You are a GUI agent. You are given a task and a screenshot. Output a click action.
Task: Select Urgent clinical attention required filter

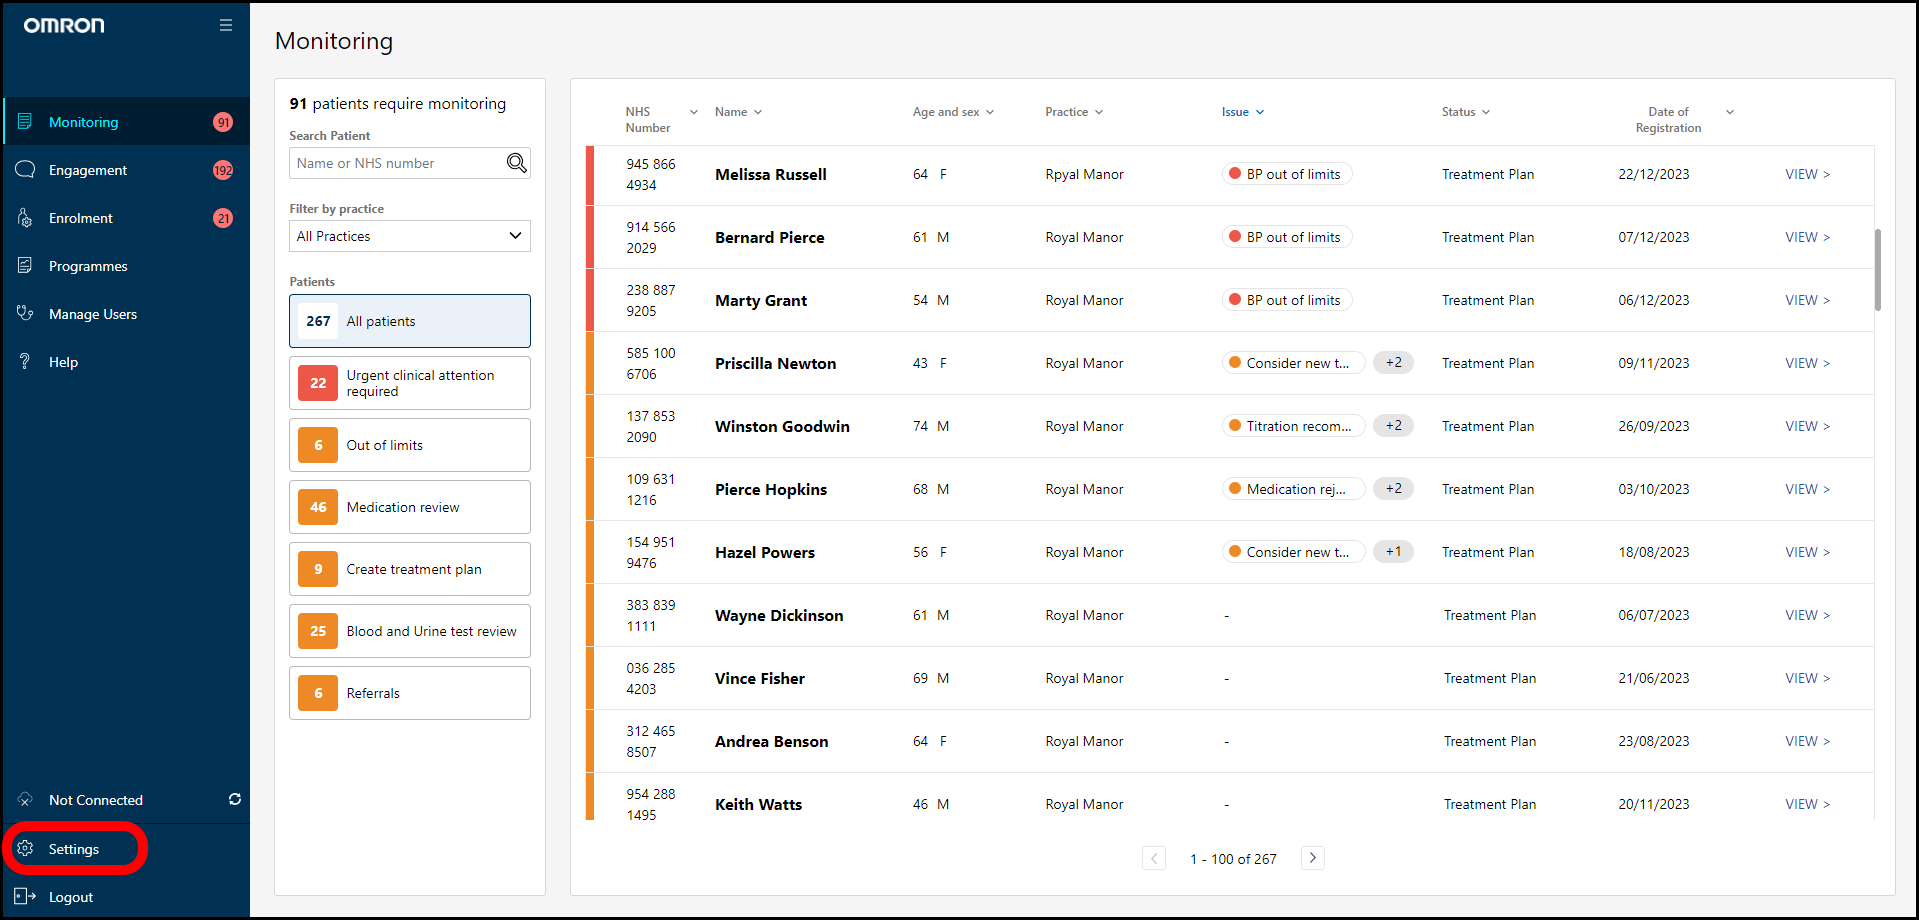[x=409, y=383]
